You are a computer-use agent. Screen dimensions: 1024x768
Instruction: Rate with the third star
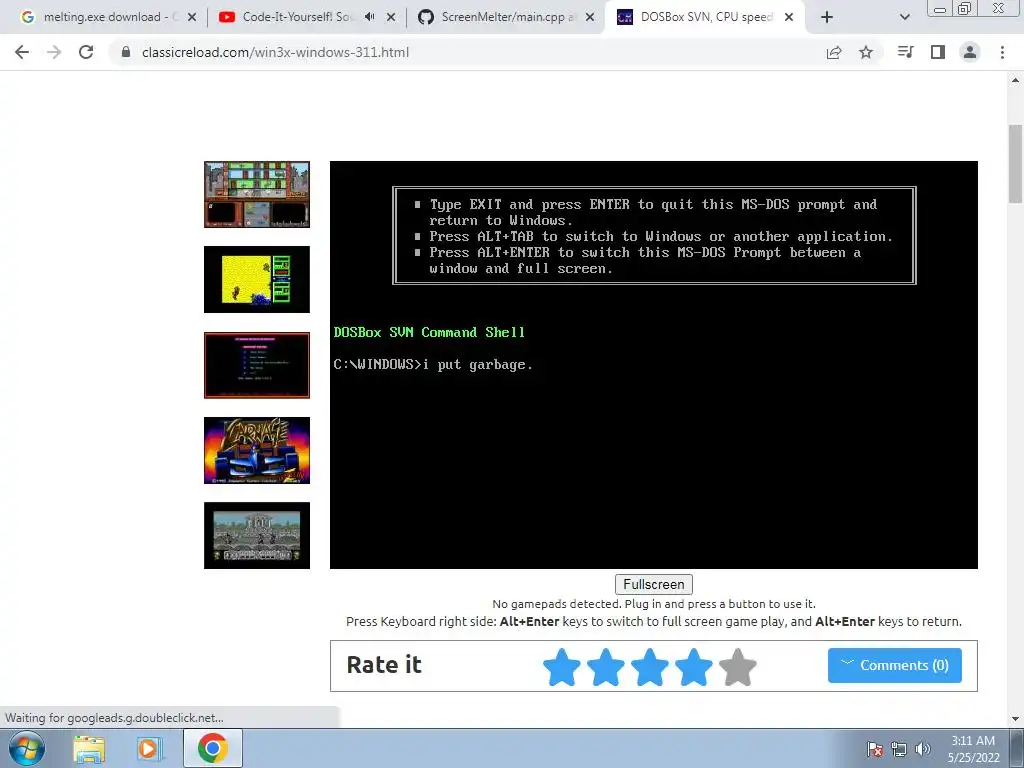pos(650,667)
